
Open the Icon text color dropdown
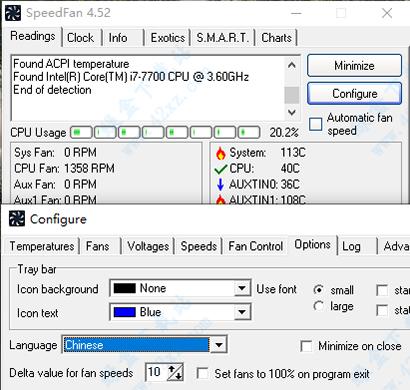(242, 312)
